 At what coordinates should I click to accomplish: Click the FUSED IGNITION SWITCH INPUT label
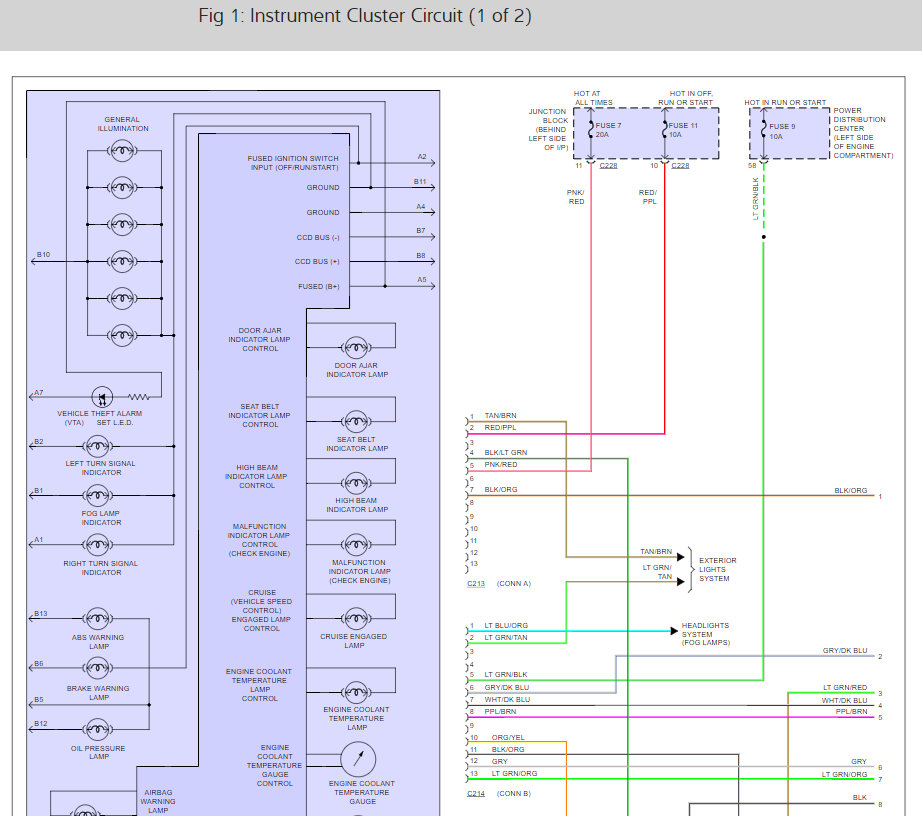click(x=293, y=163)
